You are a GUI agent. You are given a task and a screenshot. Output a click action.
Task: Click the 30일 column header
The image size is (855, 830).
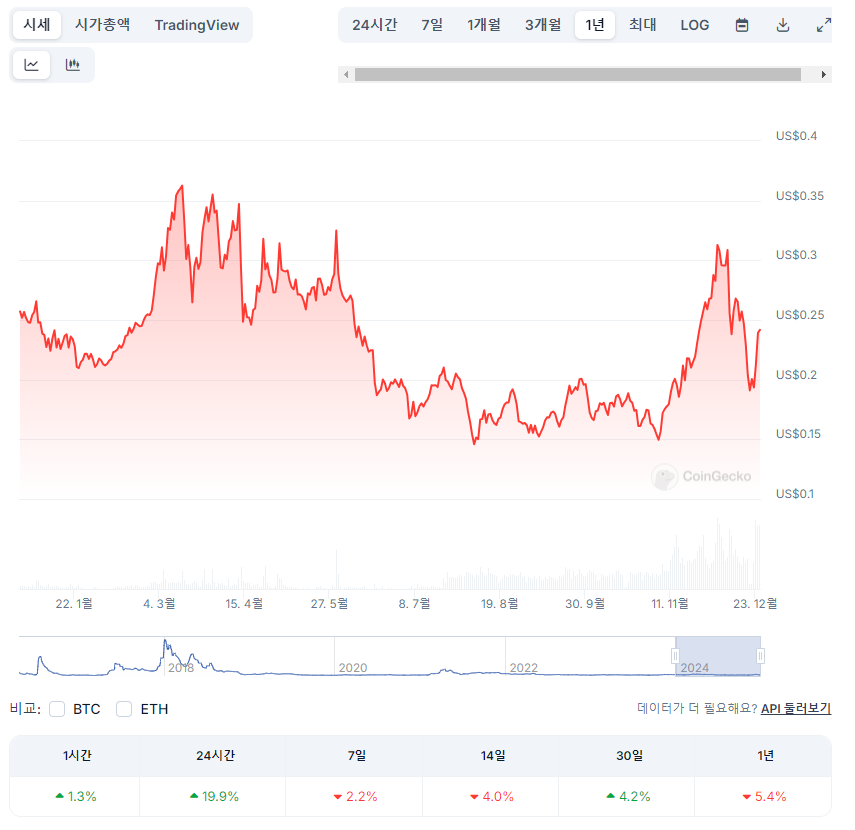[629, 755]
